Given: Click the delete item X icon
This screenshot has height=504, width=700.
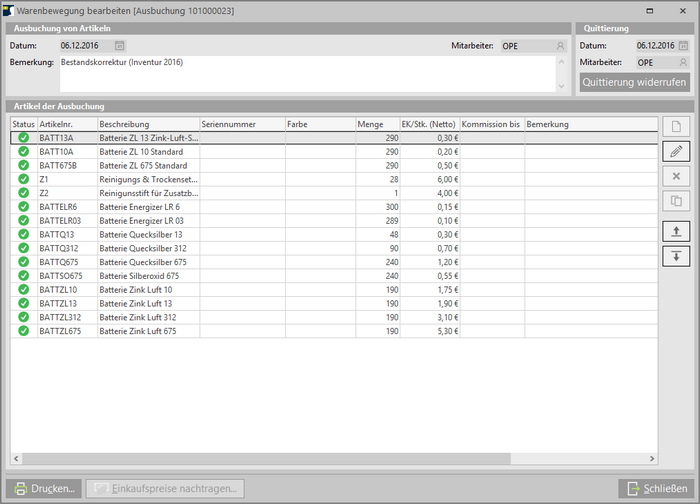Looking at the screenshot, I should [676, 176].
